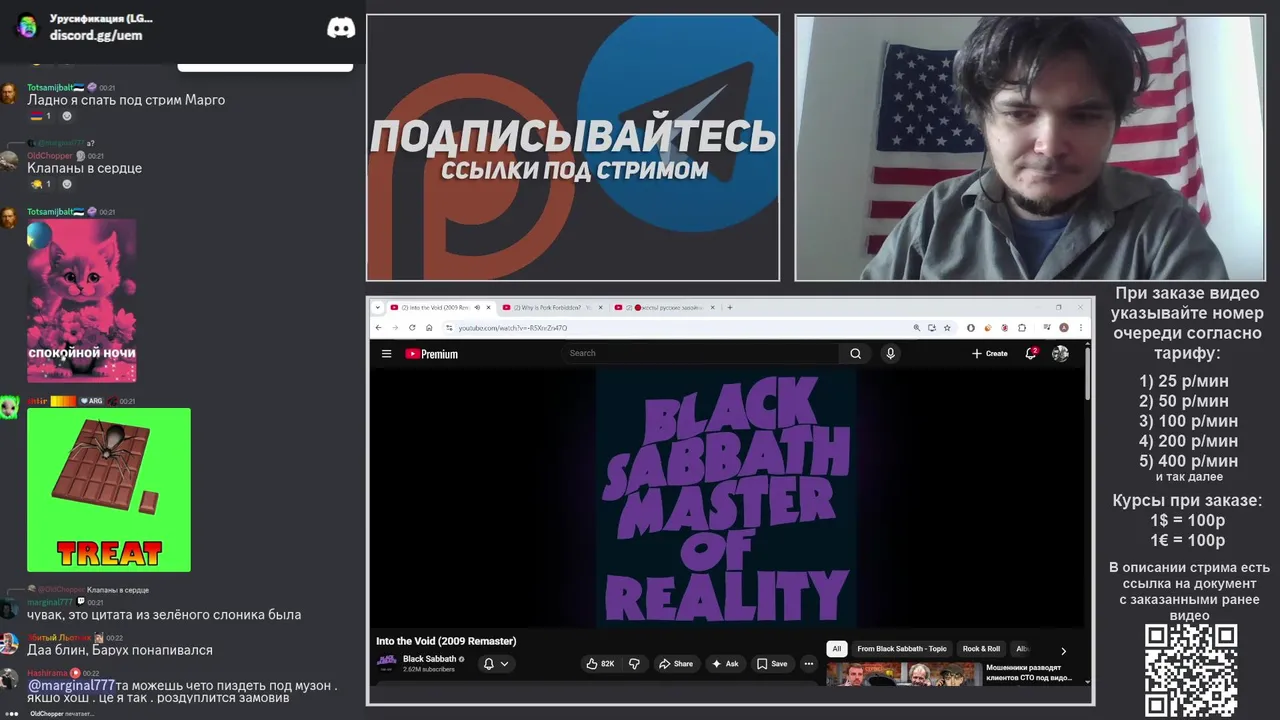Select the 'Rock & Roll' chip
The height and width of the screenshot is (720, 1280).
(981, 649)
